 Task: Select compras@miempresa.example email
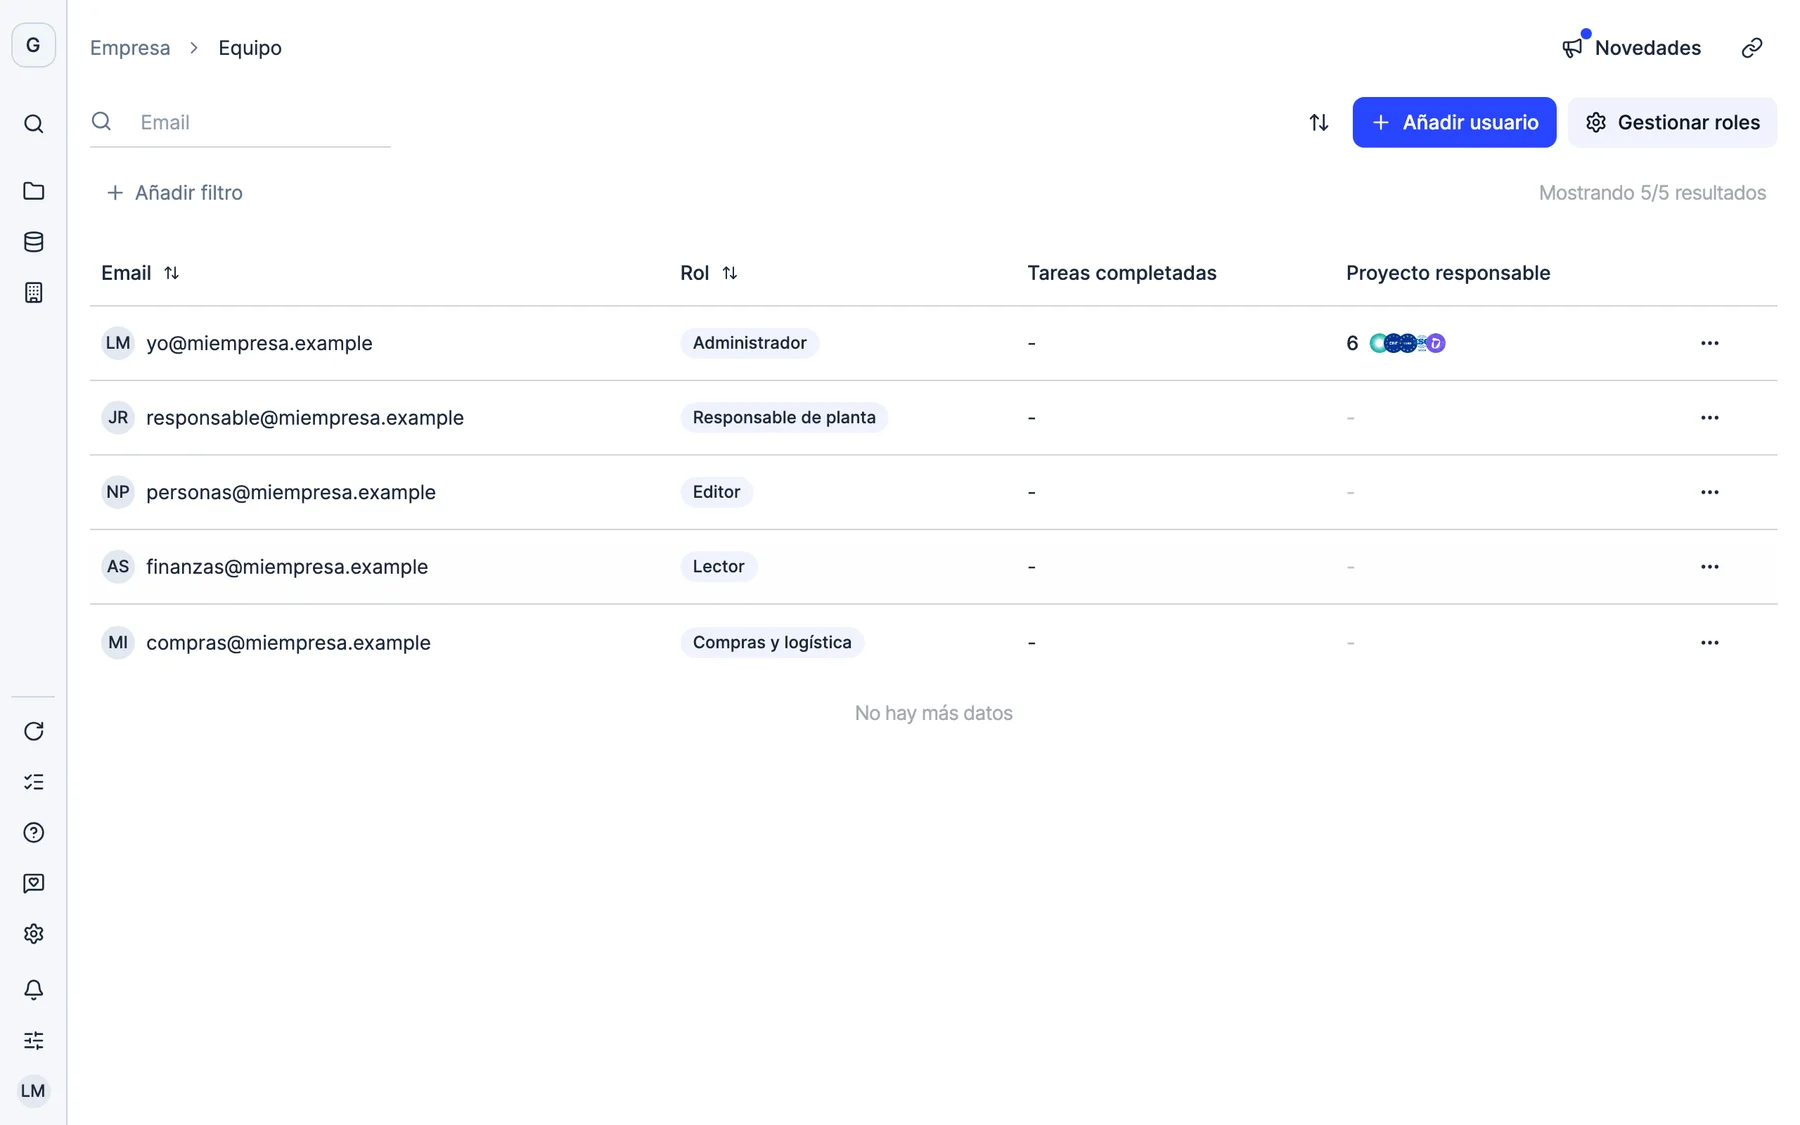click(x=288, y=643)
